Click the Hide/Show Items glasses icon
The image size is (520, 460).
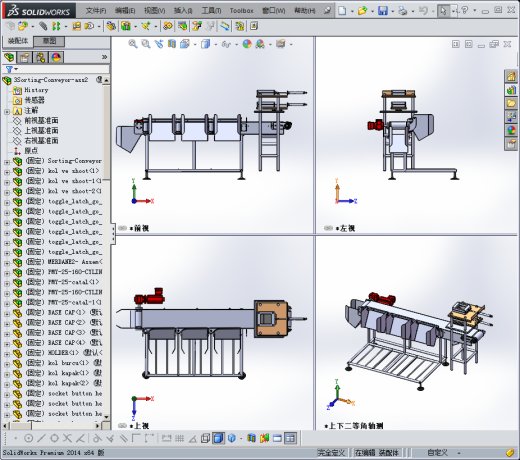226,44
